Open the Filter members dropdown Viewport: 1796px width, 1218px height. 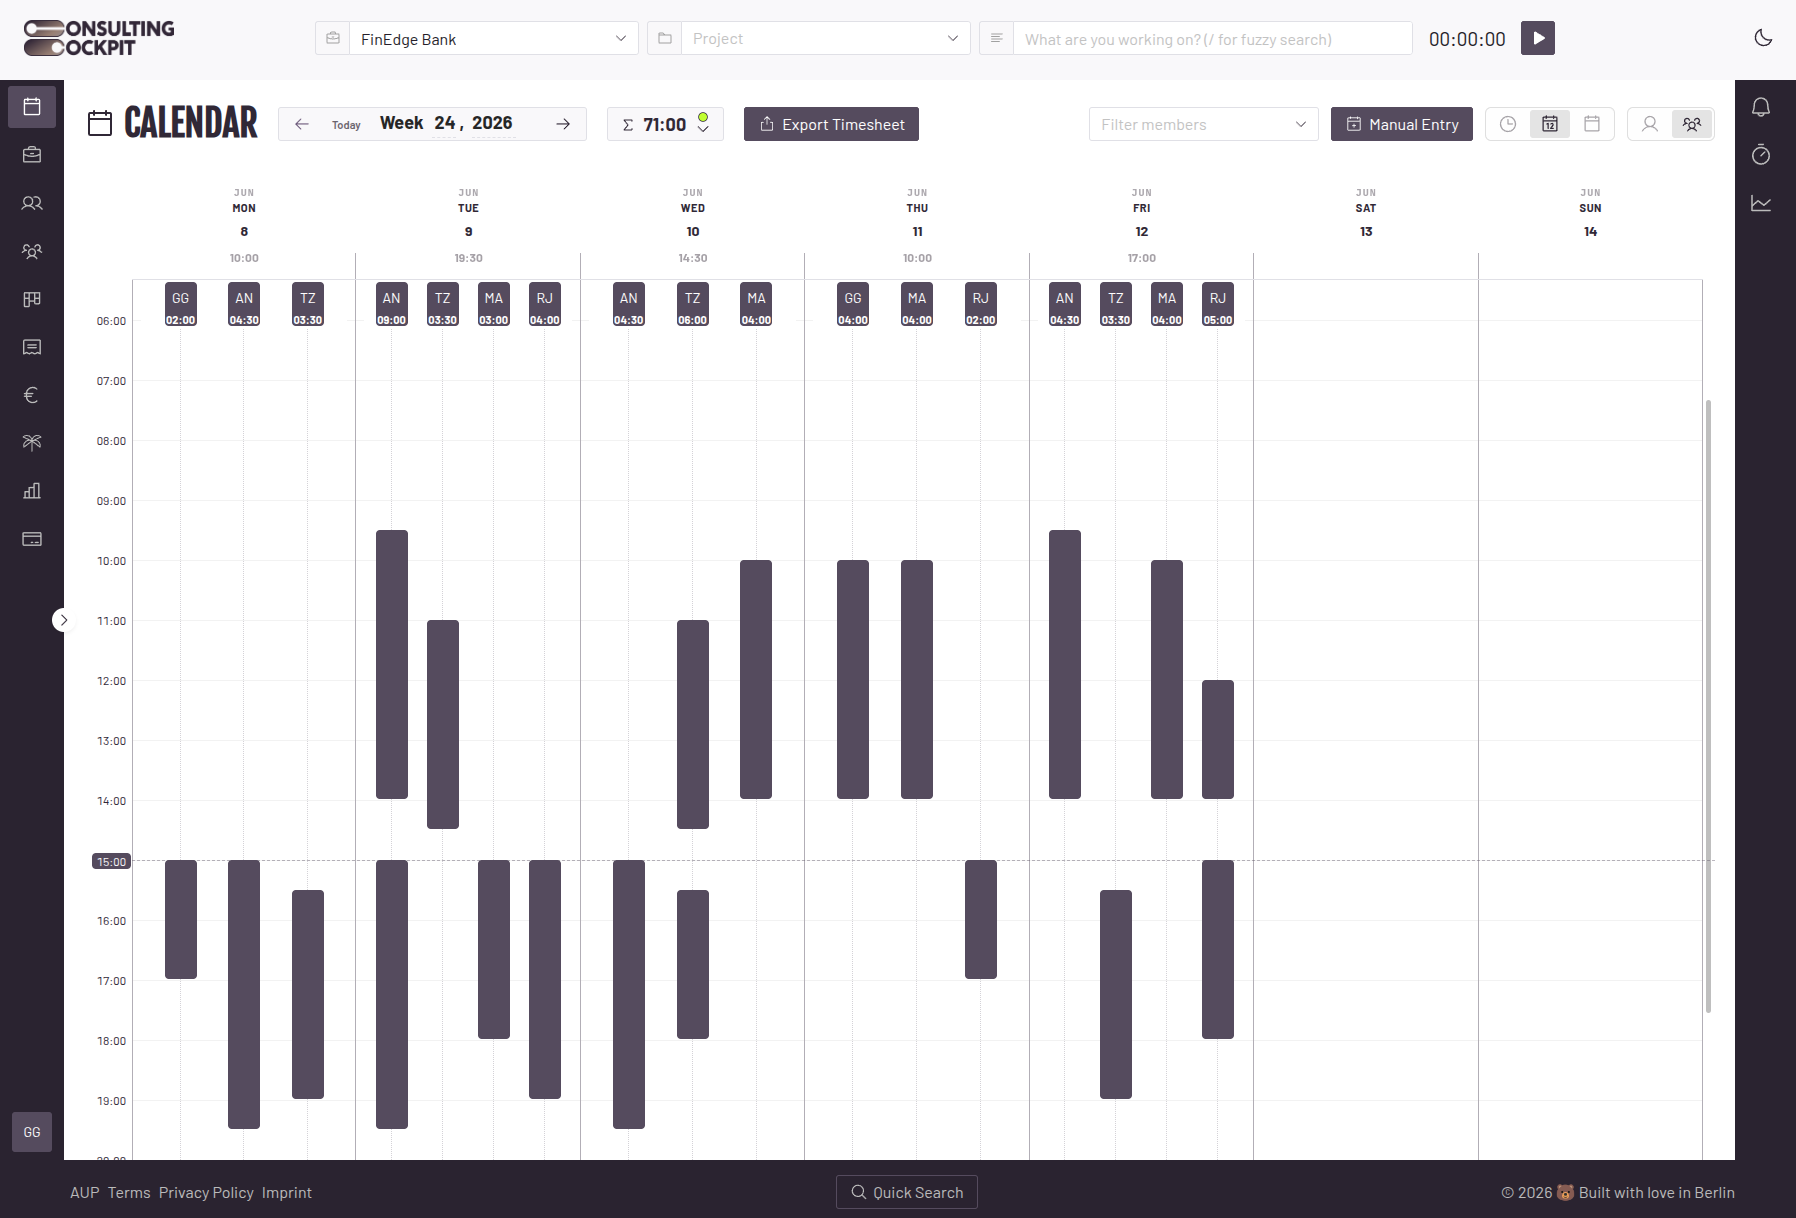[1203, 124]
